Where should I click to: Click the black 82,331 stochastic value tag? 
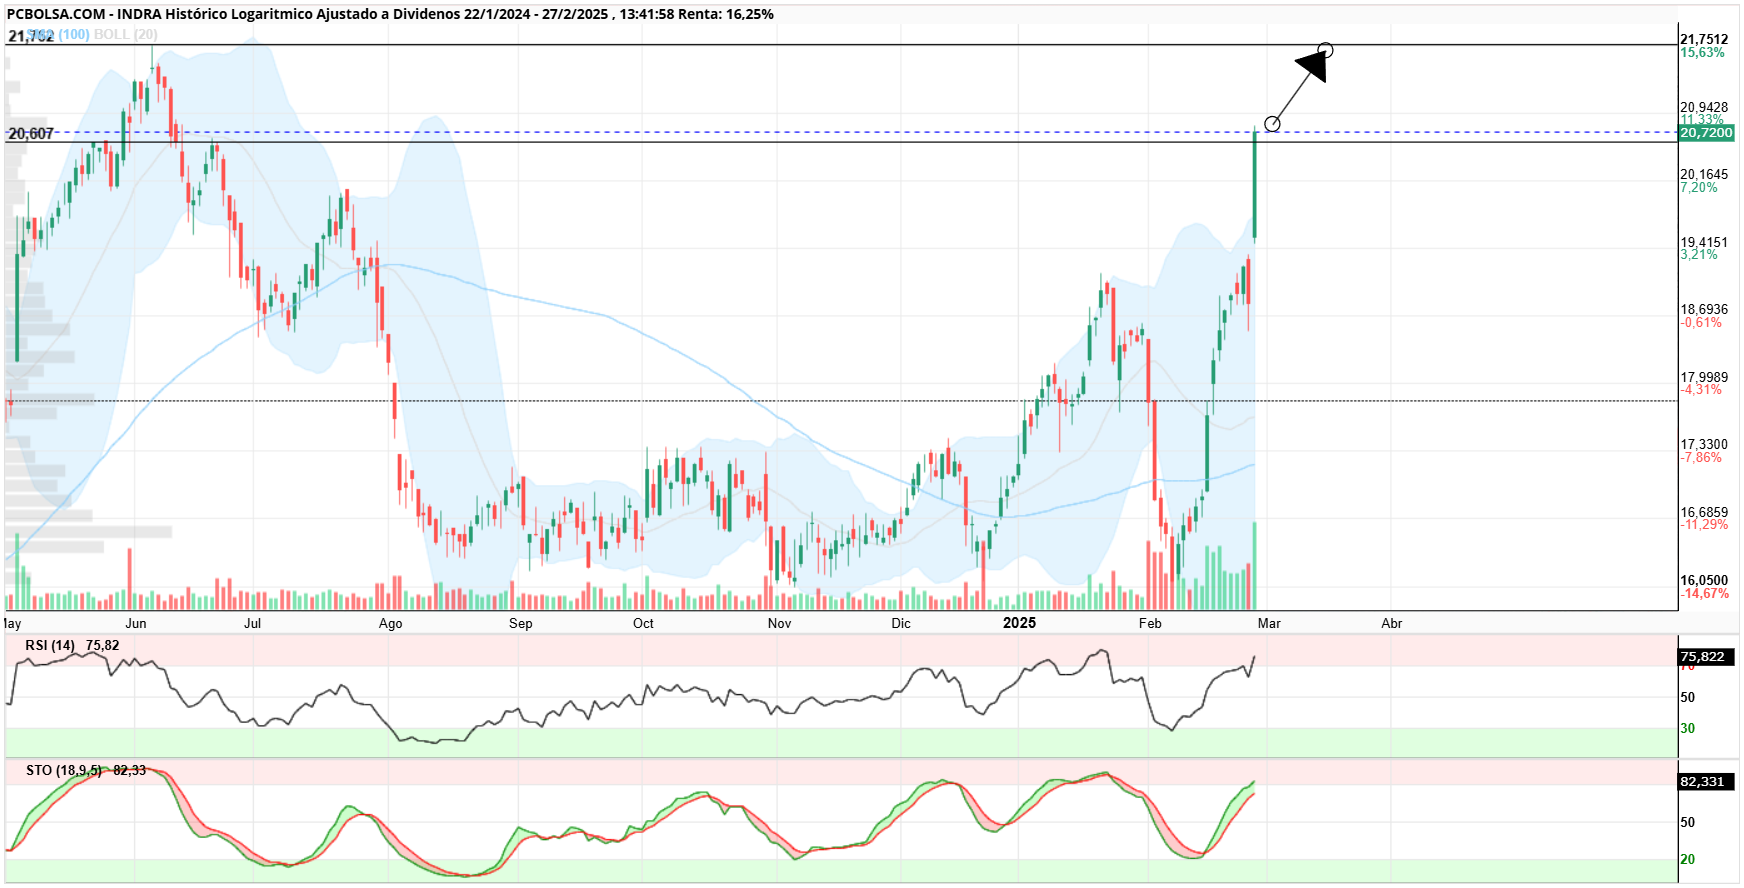pos(1706,782)
